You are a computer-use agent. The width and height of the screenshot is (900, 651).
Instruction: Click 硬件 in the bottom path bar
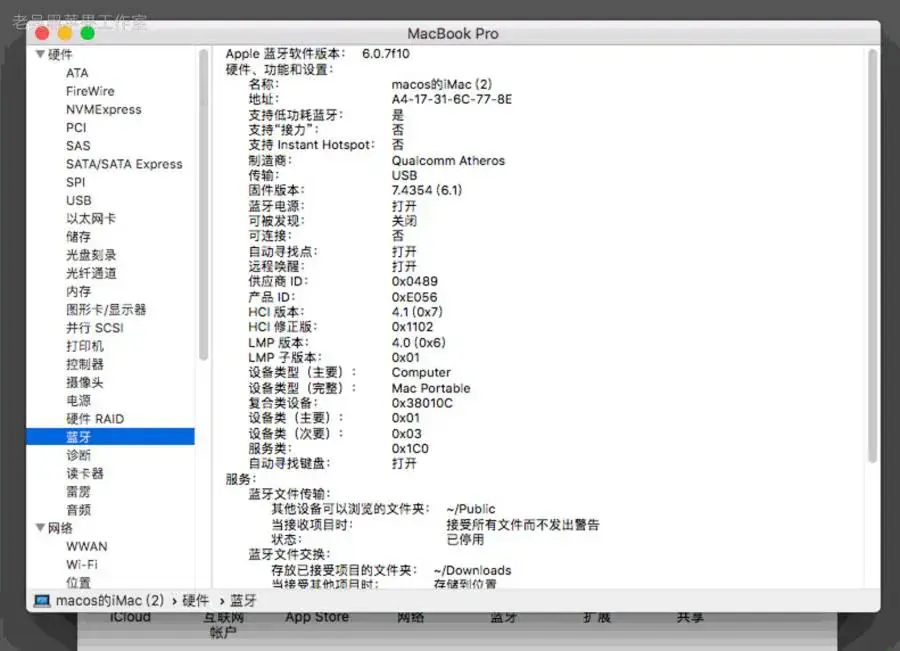pos(195,600)
